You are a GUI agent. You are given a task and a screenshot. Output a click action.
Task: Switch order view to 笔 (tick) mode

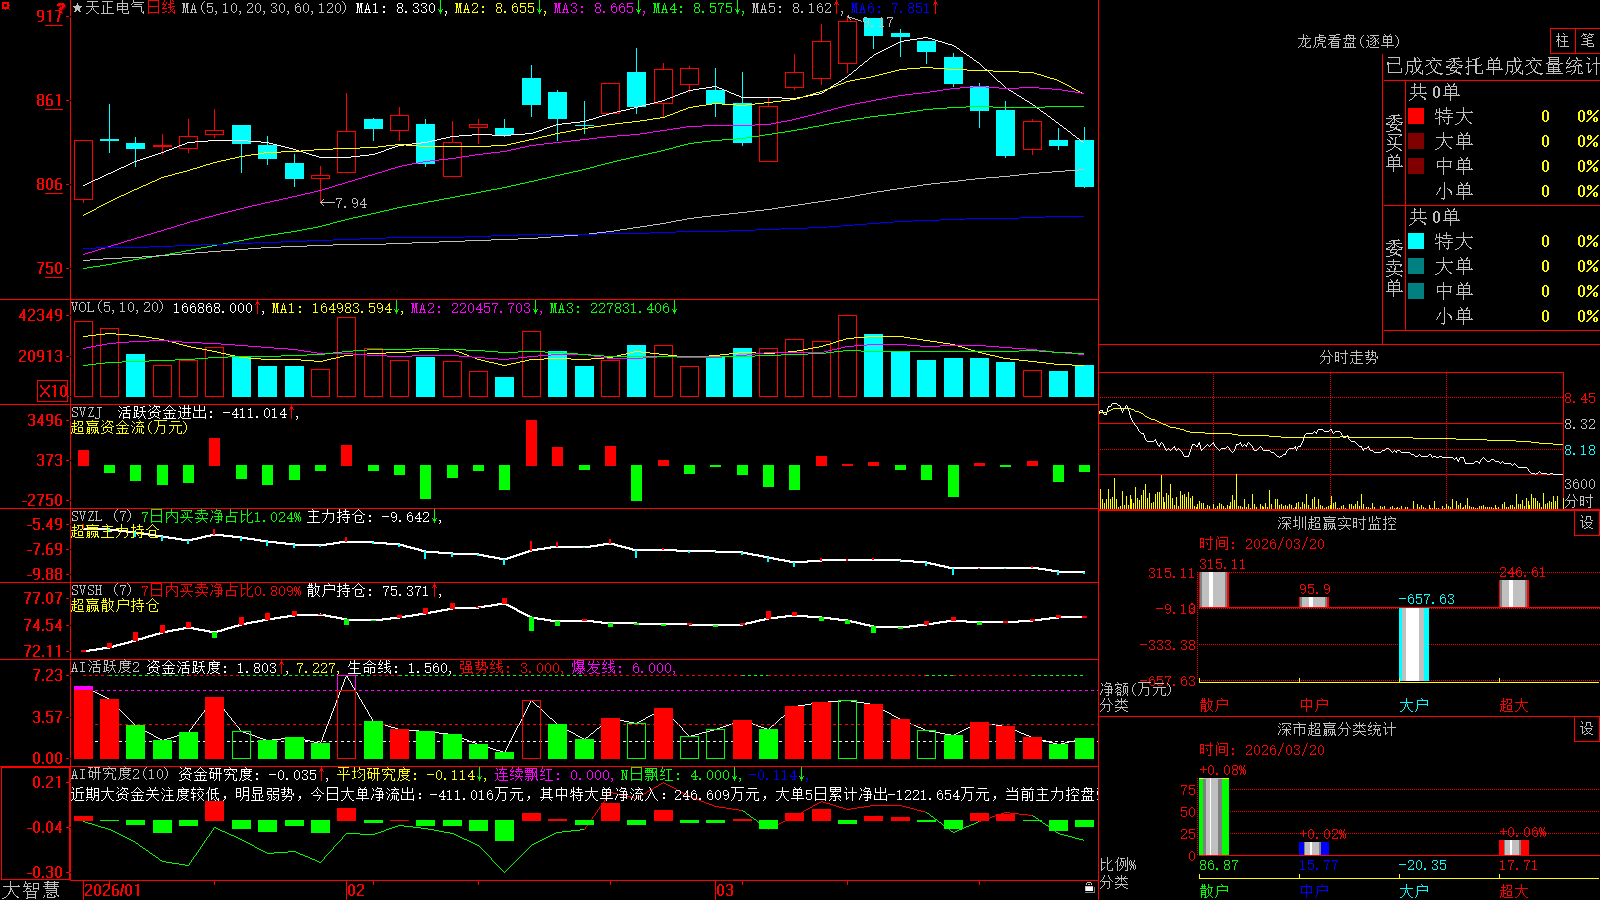coord(1587,40)
